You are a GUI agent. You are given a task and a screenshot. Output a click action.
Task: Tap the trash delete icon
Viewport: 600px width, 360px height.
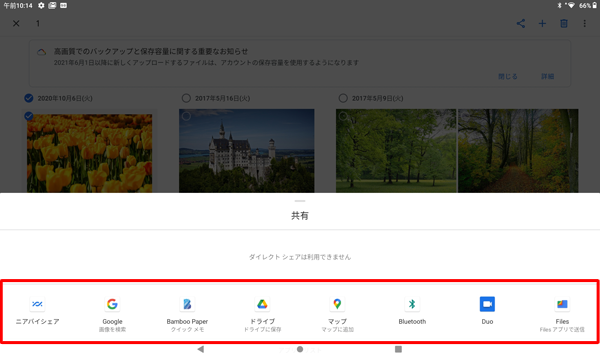564,23
